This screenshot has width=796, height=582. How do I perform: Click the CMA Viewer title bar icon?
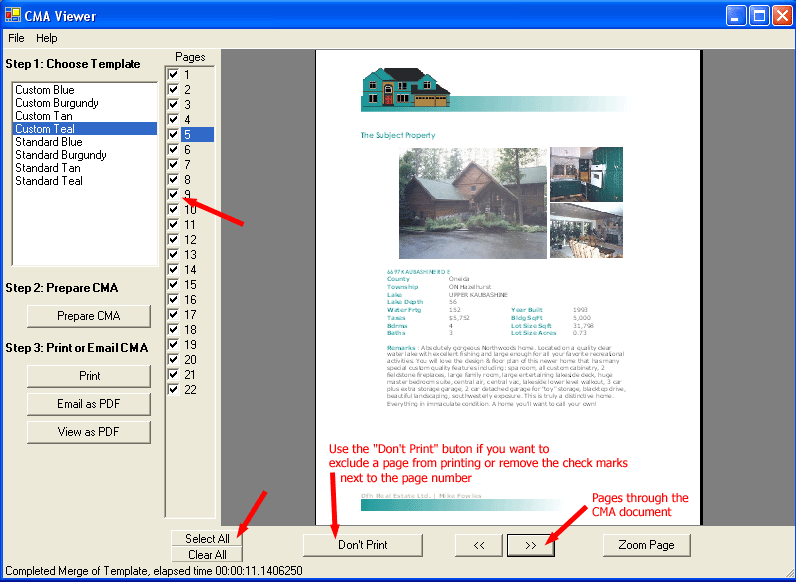(12, 15)
